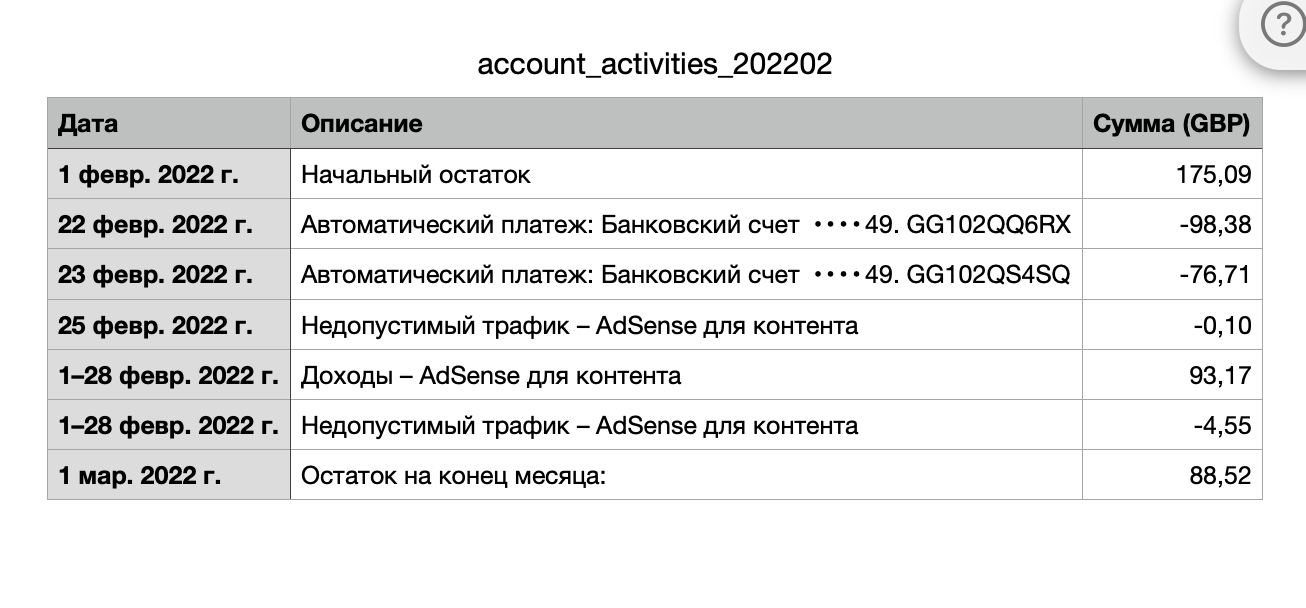Click the 25 февр. 2022 г. date cell
The image size is (1306, 608).
(169, 325)
